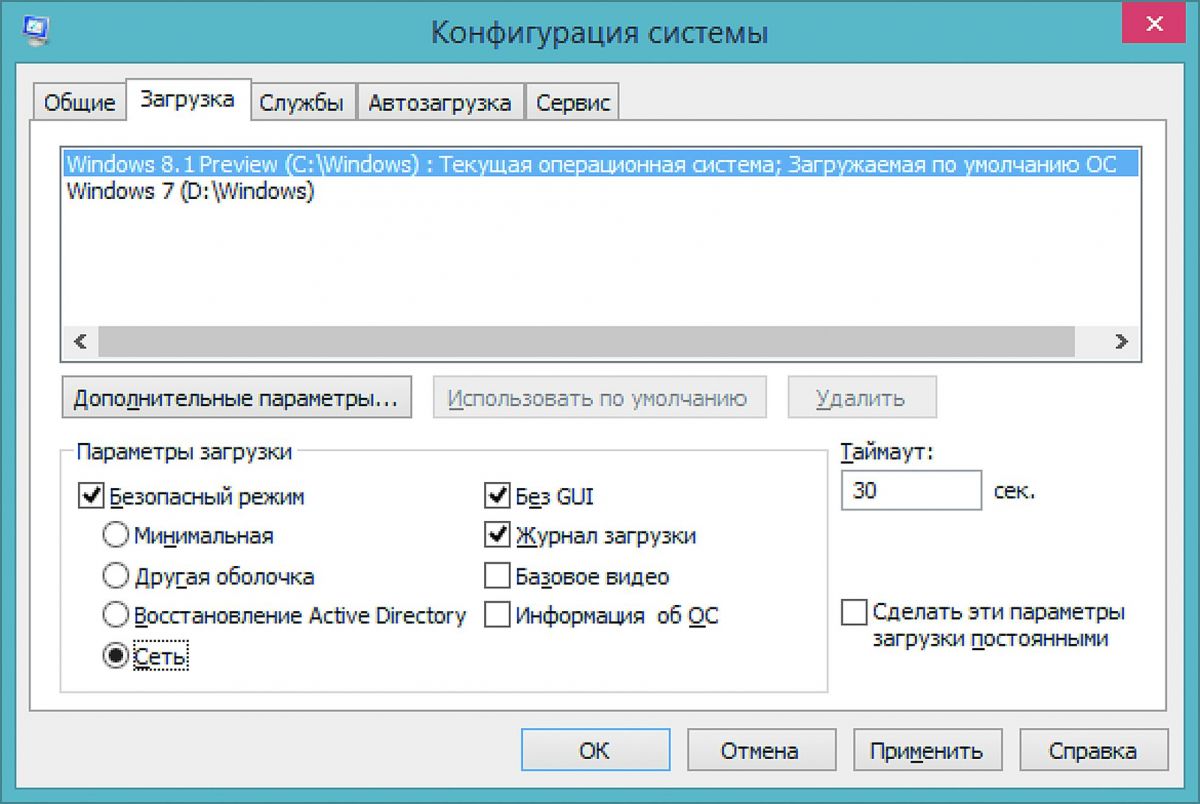The height and width of the screenshot is (804, 1200).
Task: Open the Службы tab
Action: click(302, 102)
